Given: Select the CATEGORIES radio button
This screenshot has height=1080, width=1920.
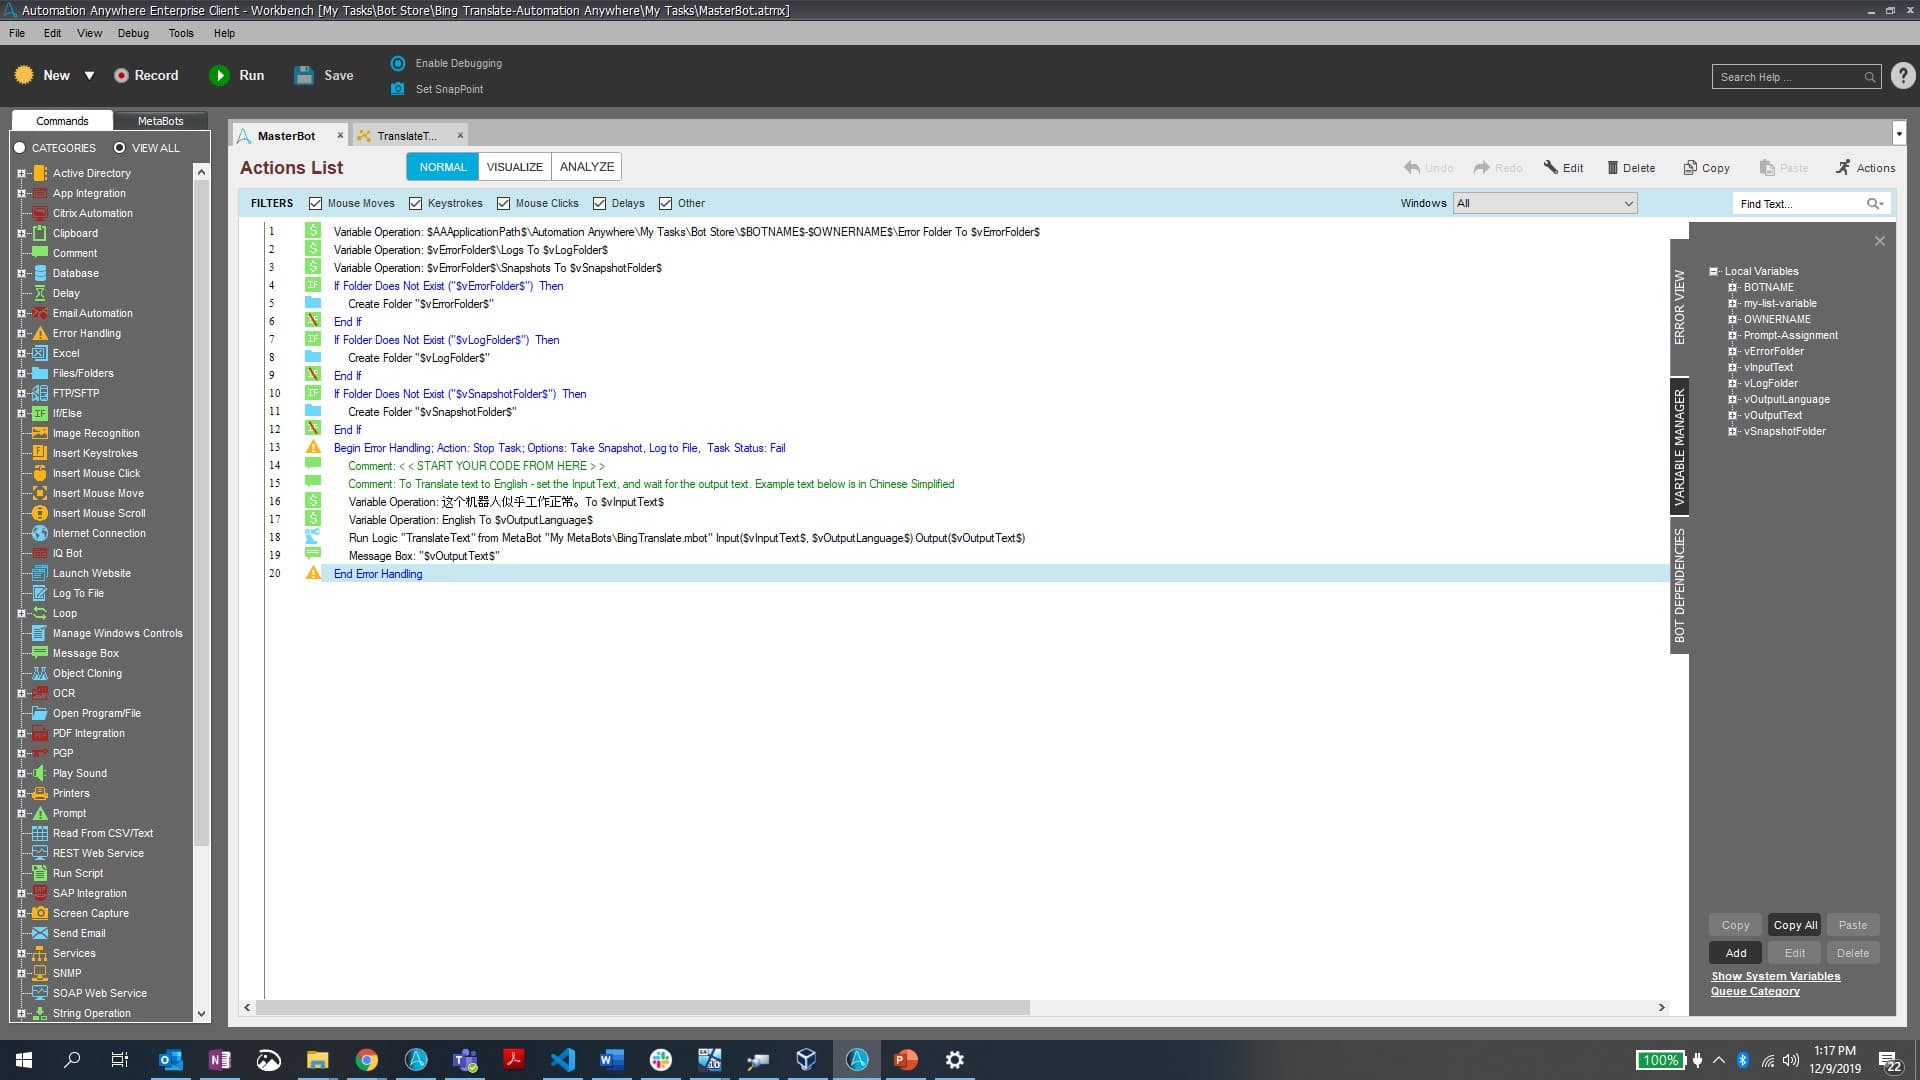Looking at the screenshot, I should pyautogui.click(x=19, y=148).
